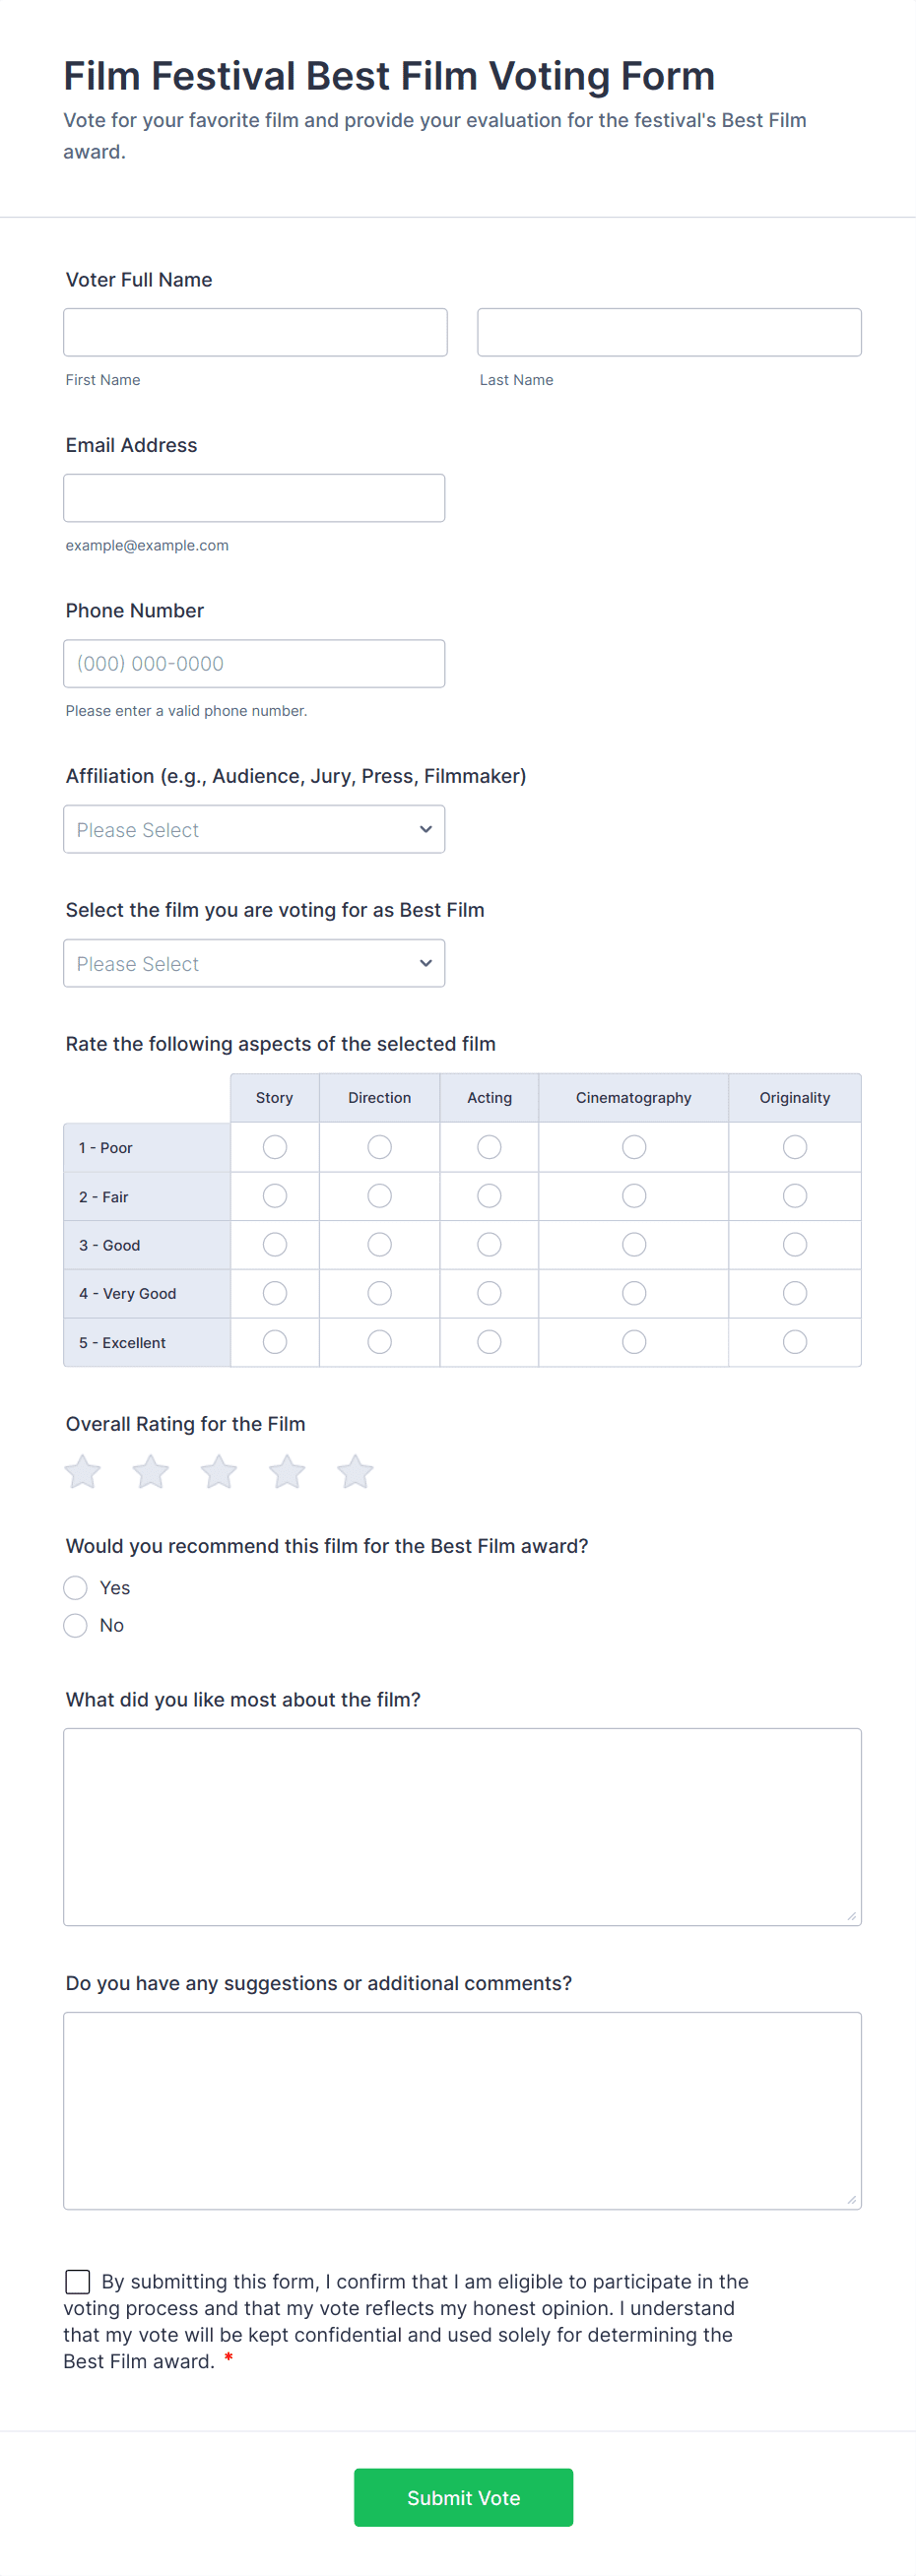Submit the vote with the green button
Image resolution: width=916 pixels, height=2576 pixels.
click(x=463, y=2497)
